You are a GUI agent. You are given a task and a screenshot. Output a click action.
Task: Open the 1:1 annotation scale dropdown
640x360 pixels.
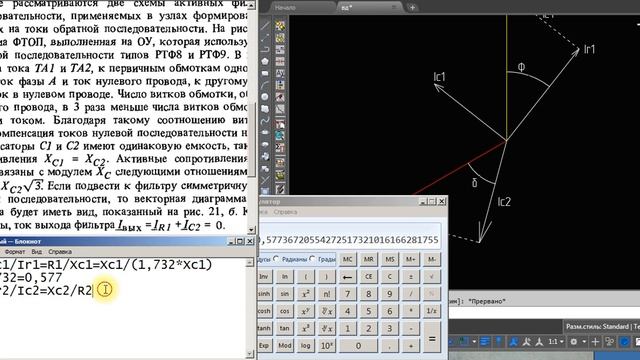pyautogui.click(x=556, y=342)
